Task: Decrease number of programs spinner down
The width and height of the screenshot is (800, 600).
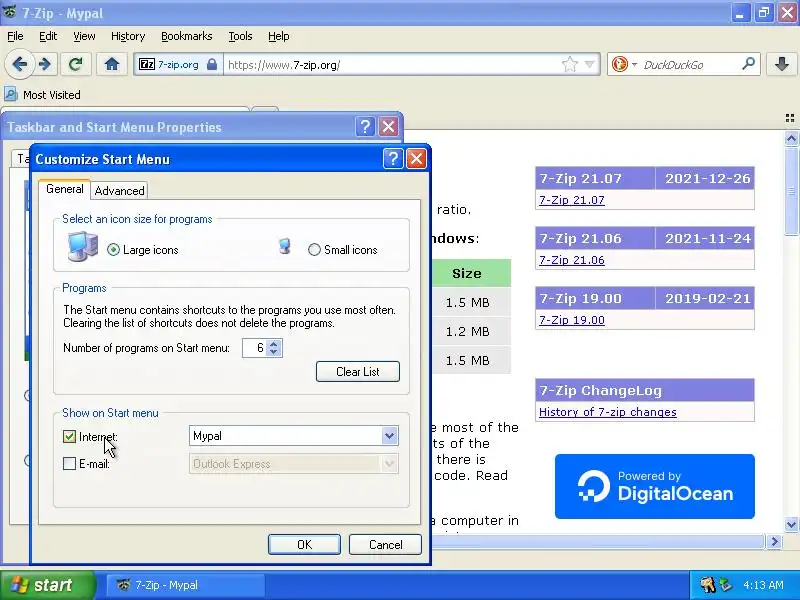Action: click(274, 353)
